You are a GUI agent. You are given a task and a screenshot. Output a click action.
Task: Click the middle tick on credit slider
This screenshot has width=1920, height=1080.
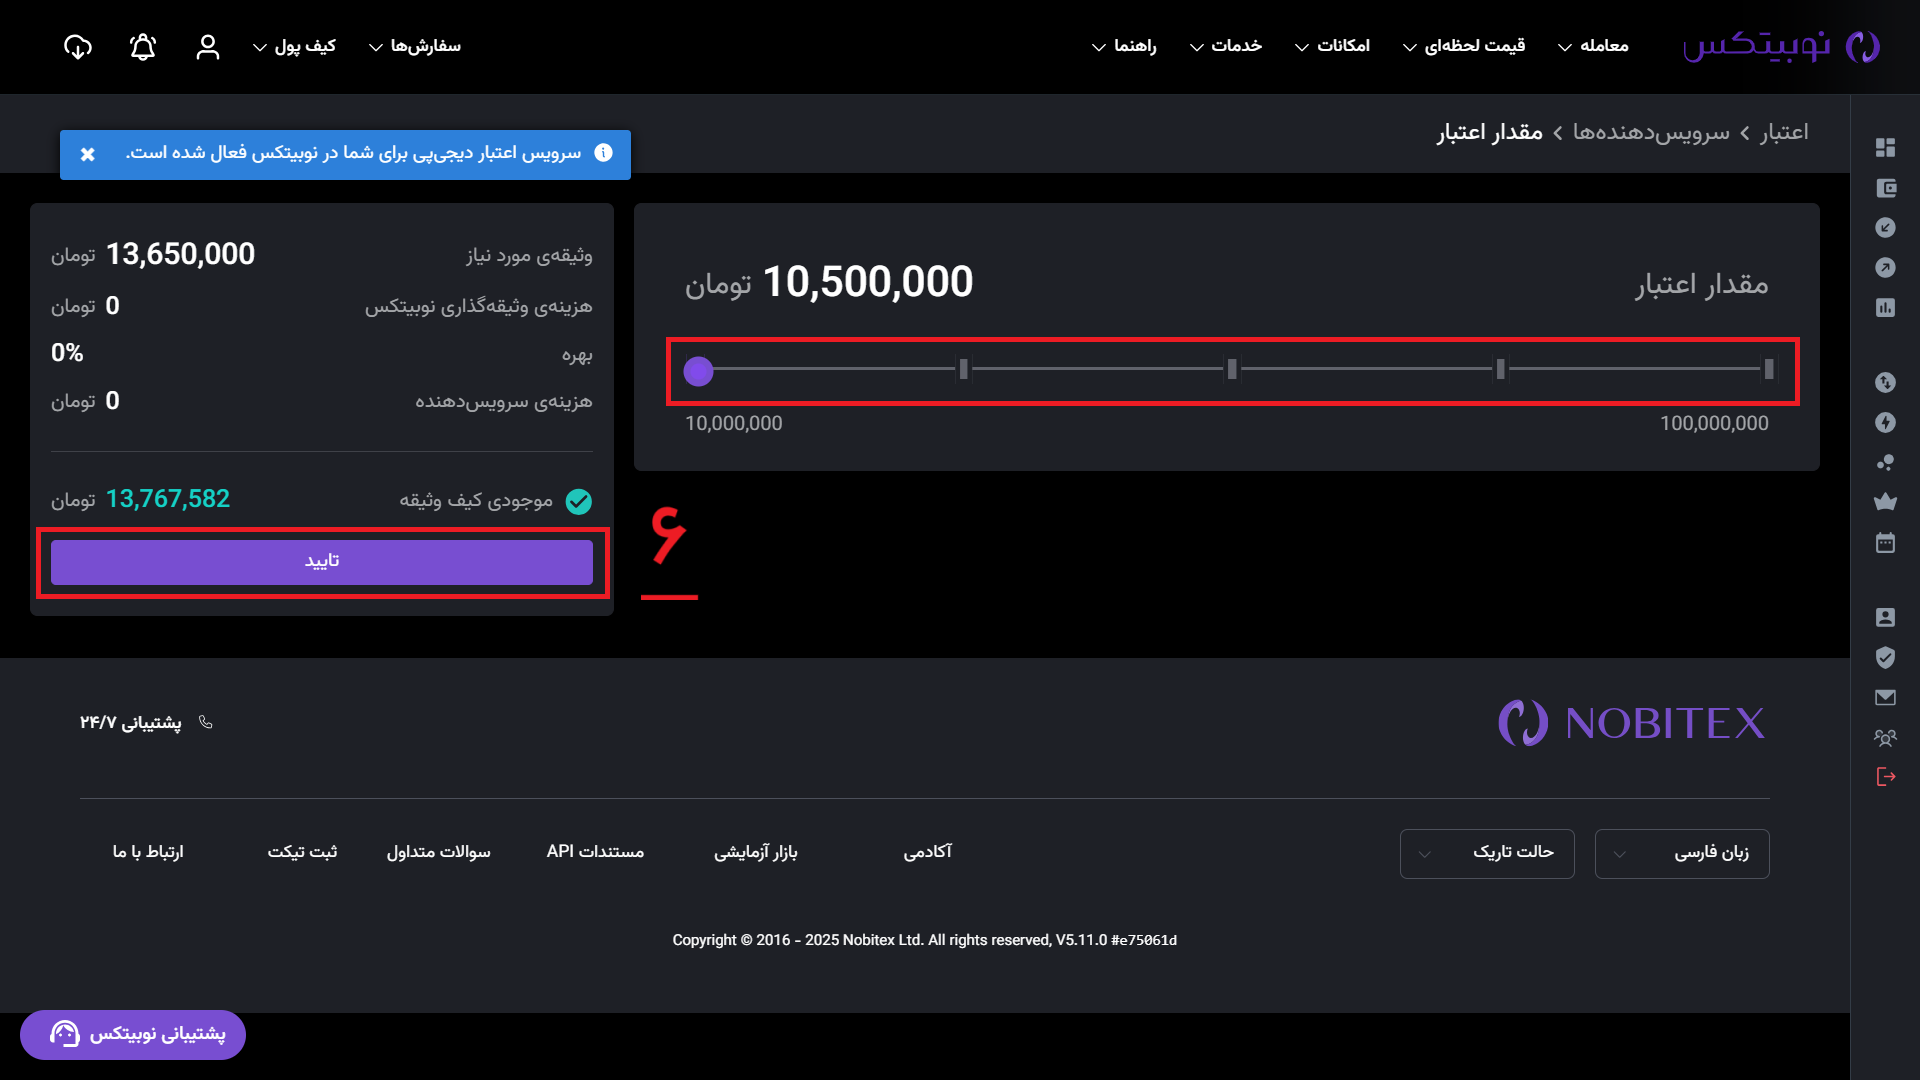pyautogui.click(x=1232, y=370)
